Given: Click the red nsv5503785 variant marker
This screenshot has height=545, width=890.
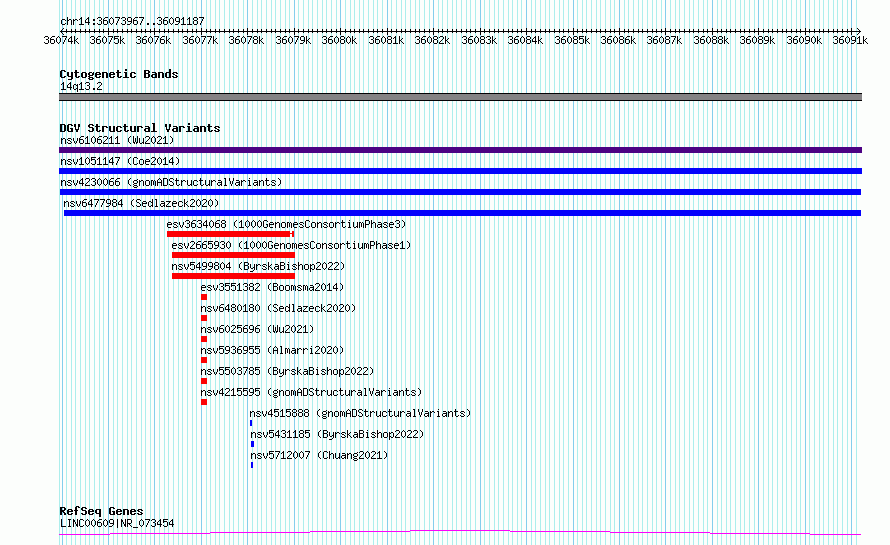Looking at the screenshot, I should [x=204, y=381].
